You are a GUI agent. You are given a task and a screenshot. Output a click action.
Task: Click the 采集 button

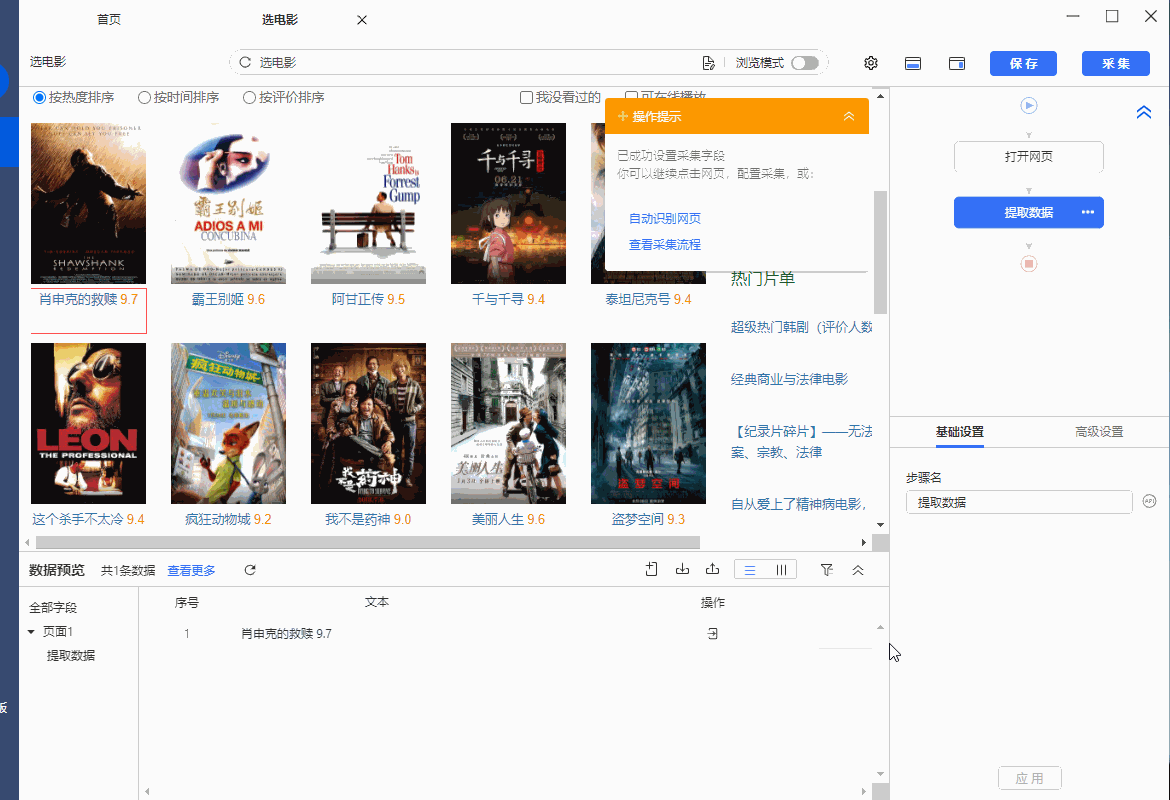coord(1116,63)
